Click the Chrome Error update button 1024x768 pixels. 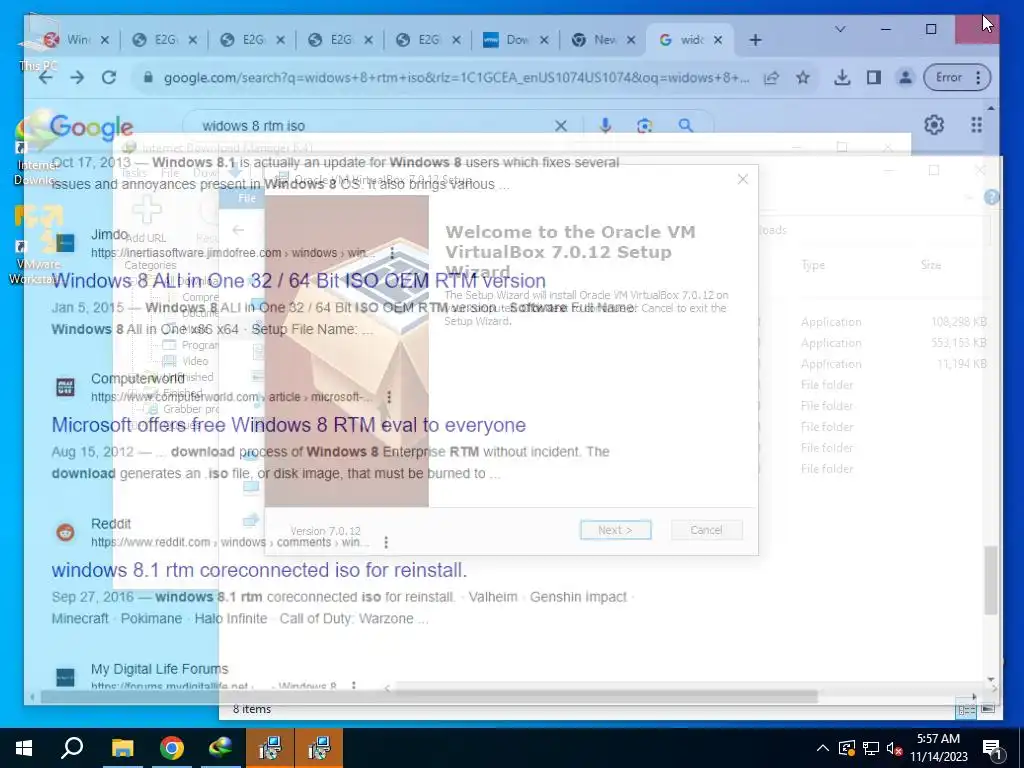[x=957, y=78]
